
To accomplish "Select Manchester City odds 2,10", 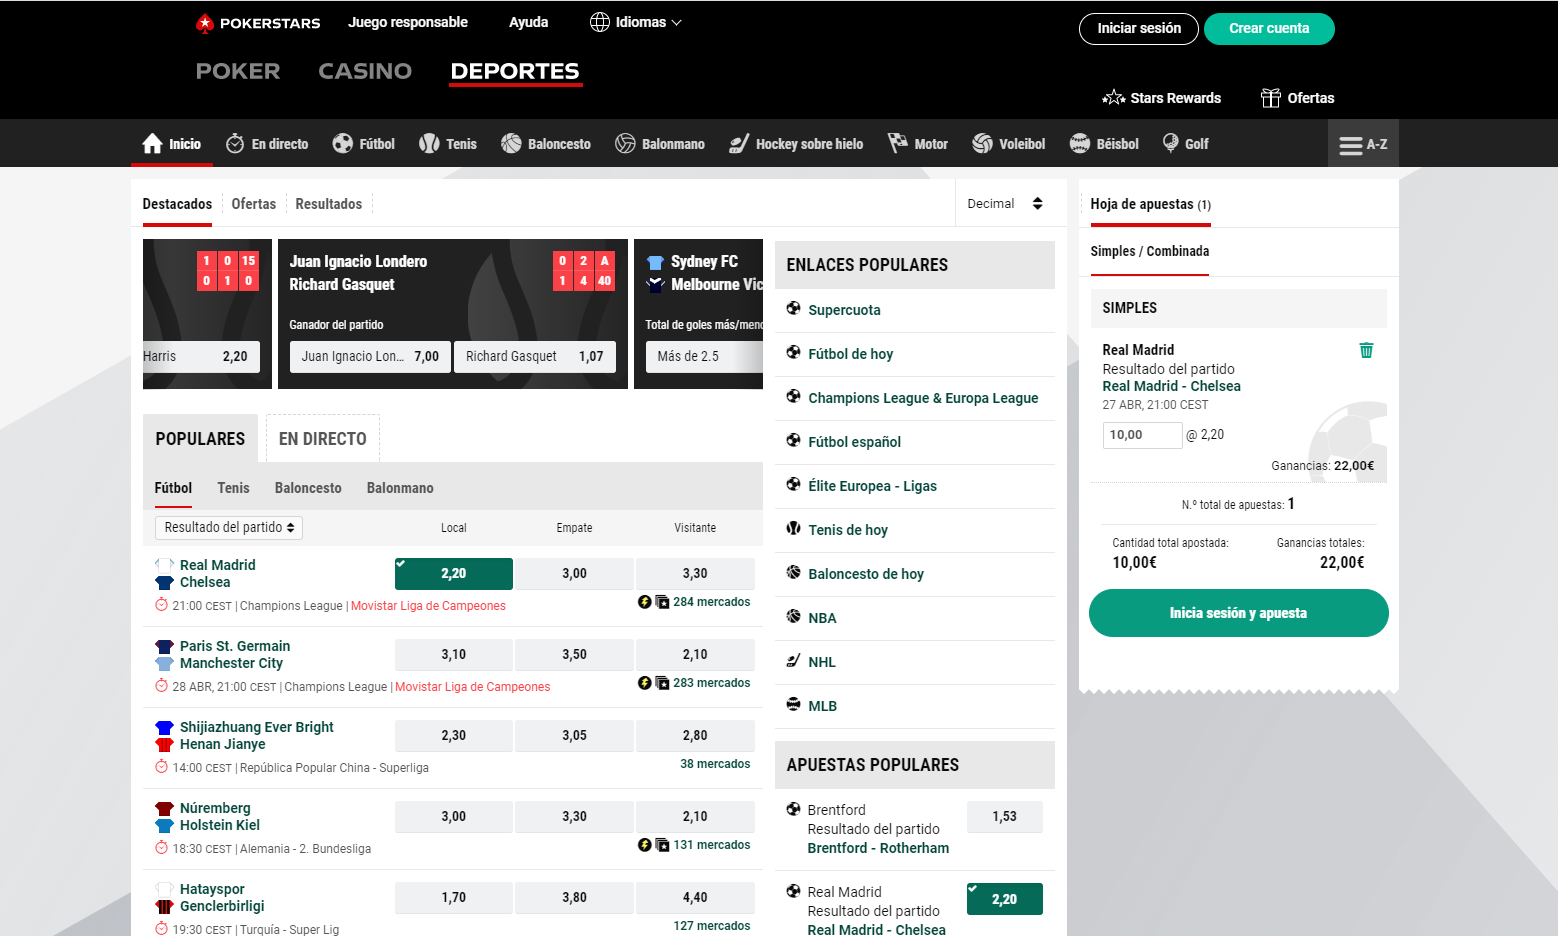I will 695,655.
